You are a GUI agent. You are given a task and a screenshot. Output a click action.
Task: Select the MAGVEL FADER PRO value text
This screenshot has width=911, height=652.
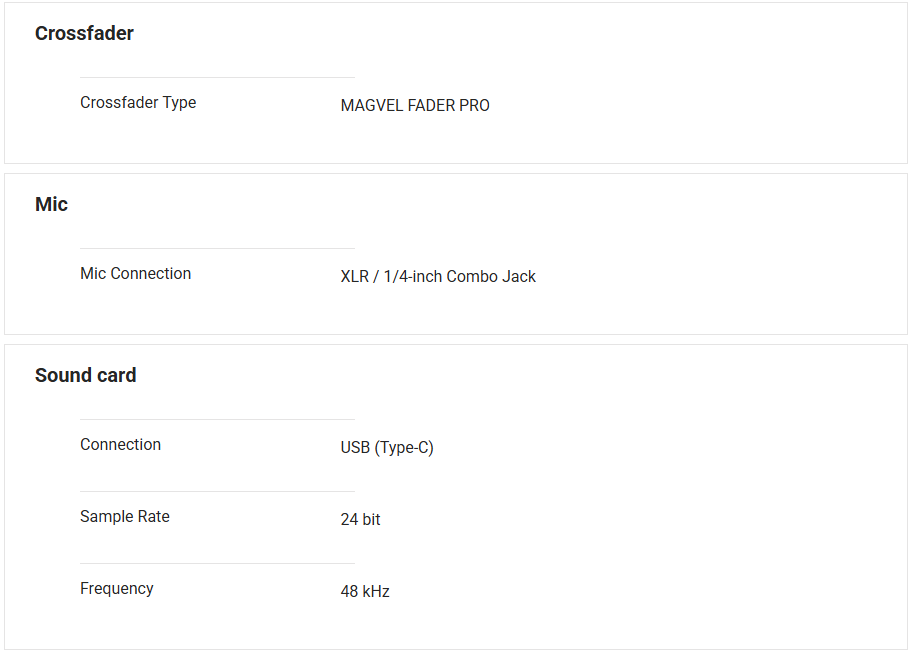point(415,105)
